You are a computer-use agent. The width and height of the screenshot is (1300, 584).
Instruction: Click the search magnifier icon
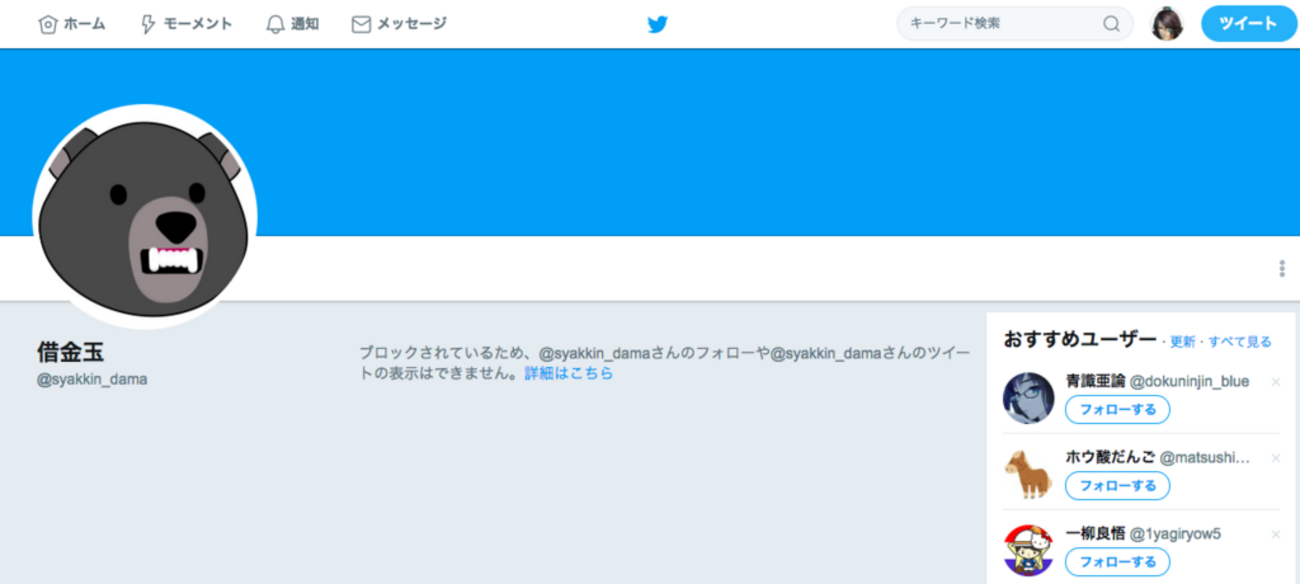tap(1111, 24)
